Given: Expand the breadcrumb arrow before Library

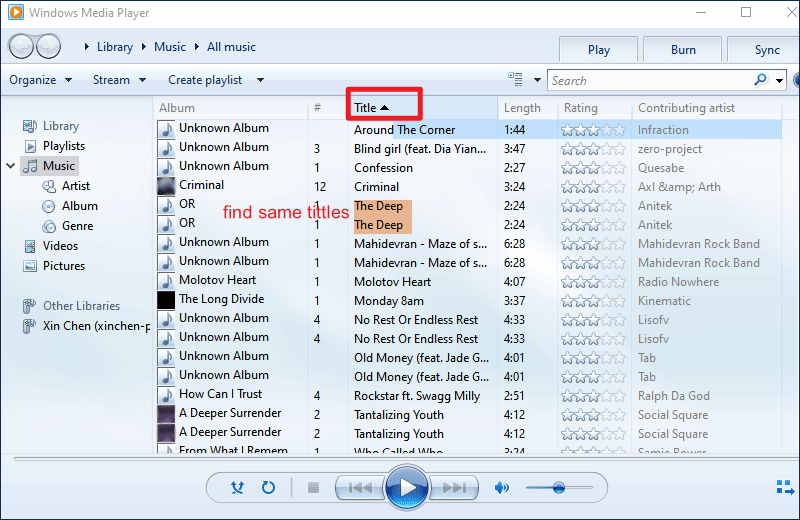Looking at the screenshot, I should coord(87,47).
